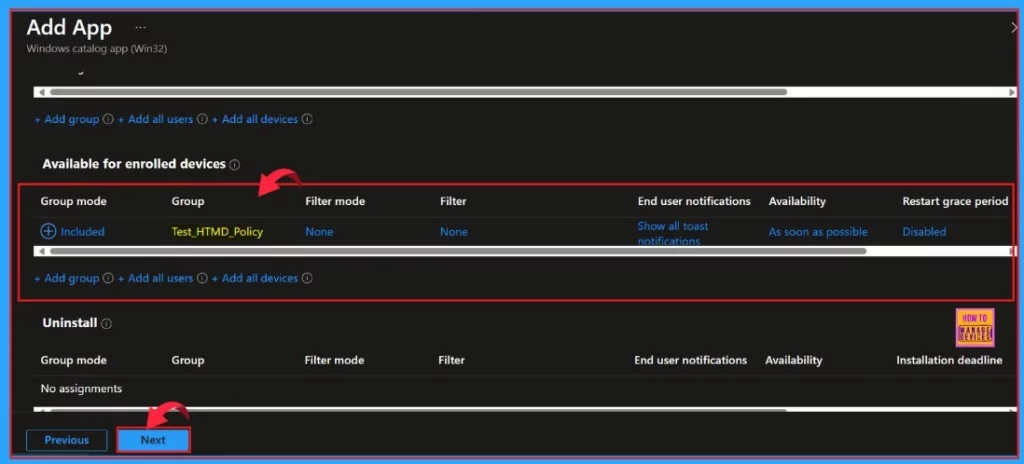This screenshot has height=464, width=1024.
Task: Click info icon after lower Add all users
Action: [x=202, y=278]
